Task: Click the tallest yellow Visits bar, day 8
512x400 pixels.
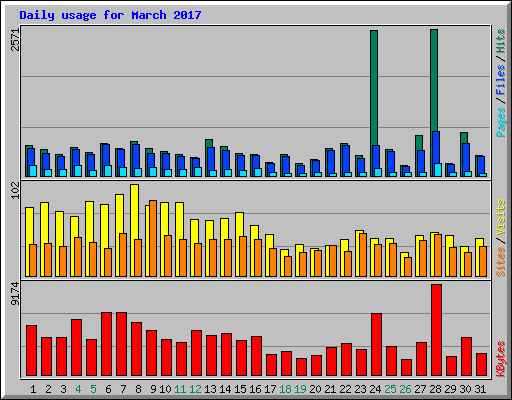Action: (135, 211)
